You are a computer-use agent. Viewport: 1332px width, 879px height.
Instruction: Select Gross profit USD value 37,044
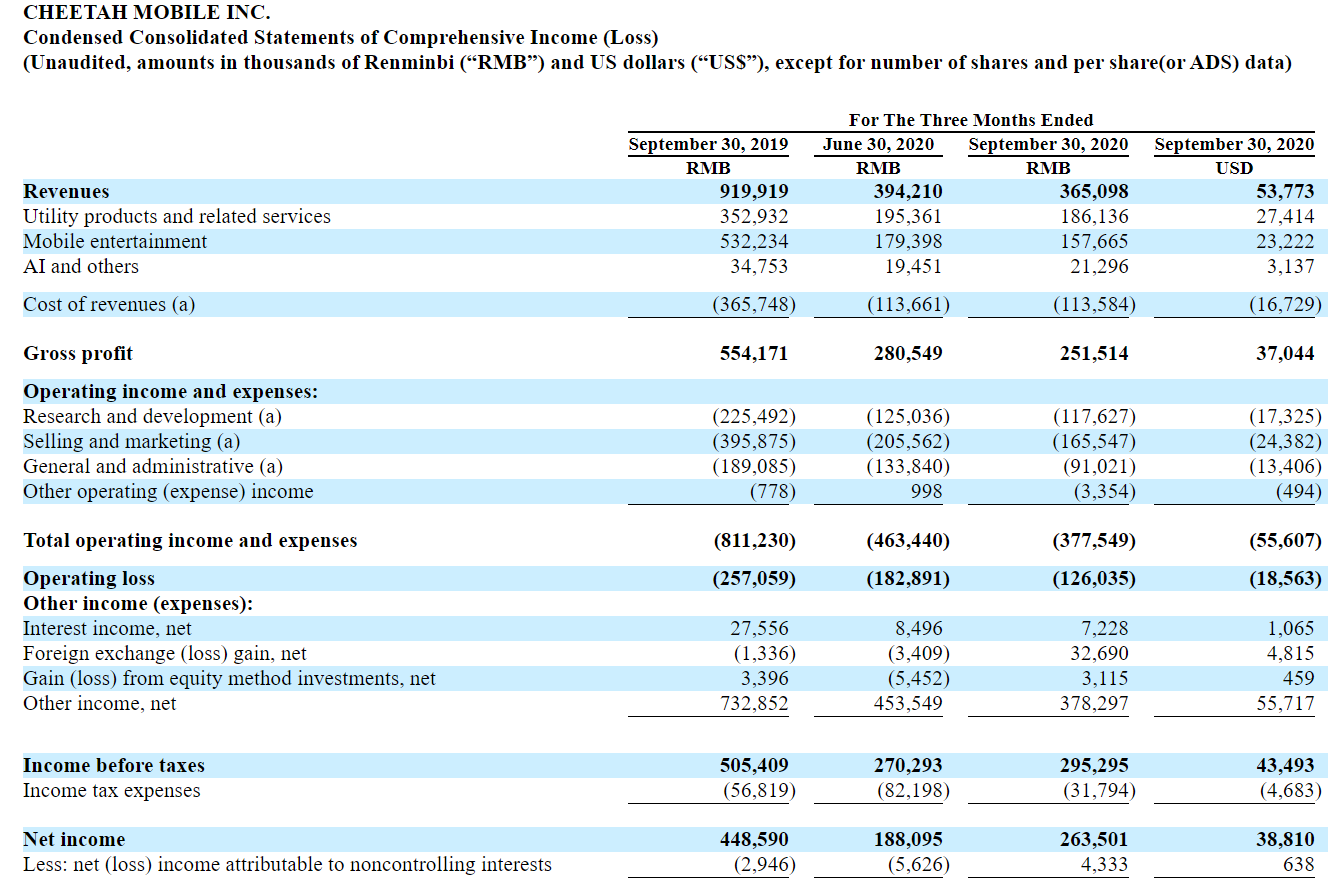pyautogui.click(x=1285, y=353)
